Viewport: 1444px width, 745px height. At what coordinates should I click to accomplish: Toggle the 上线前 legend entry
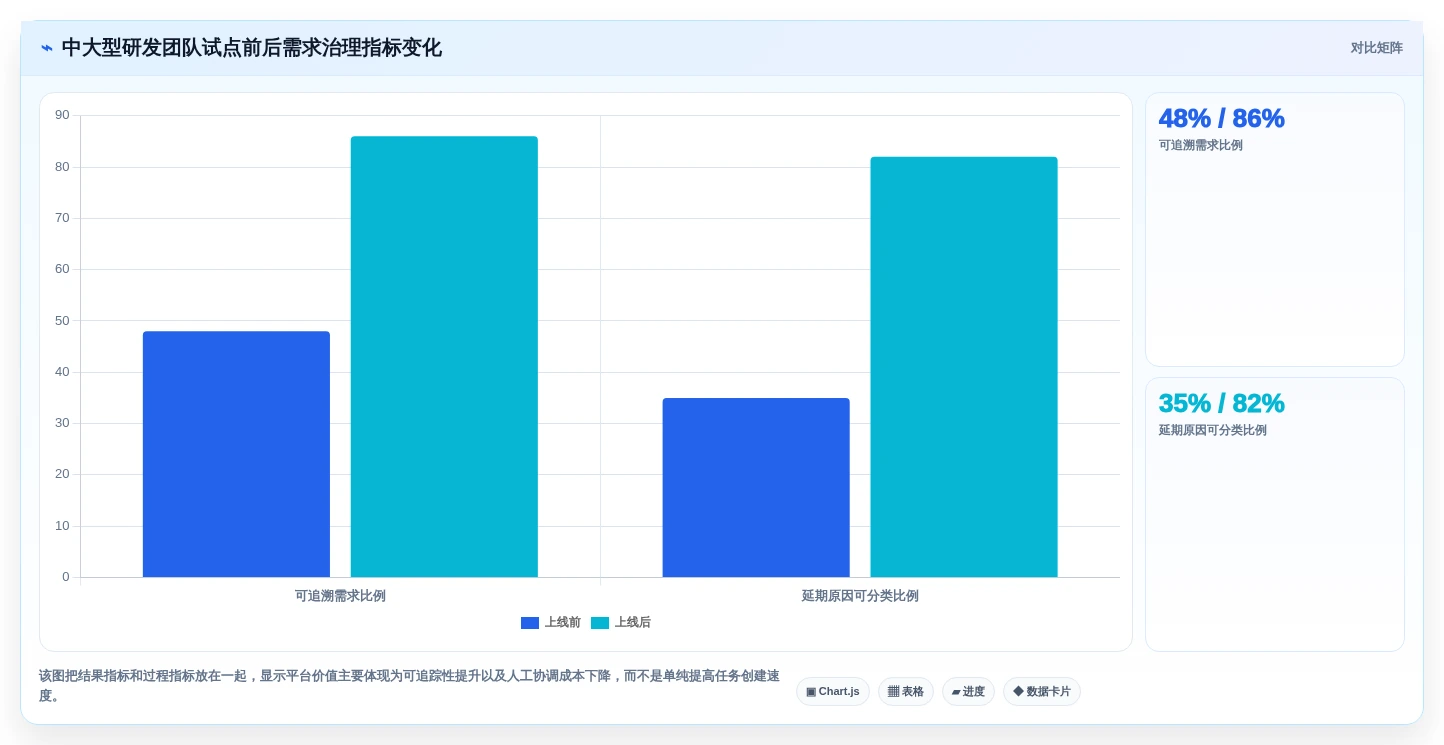pyautogui.click(x=551, y=622)
